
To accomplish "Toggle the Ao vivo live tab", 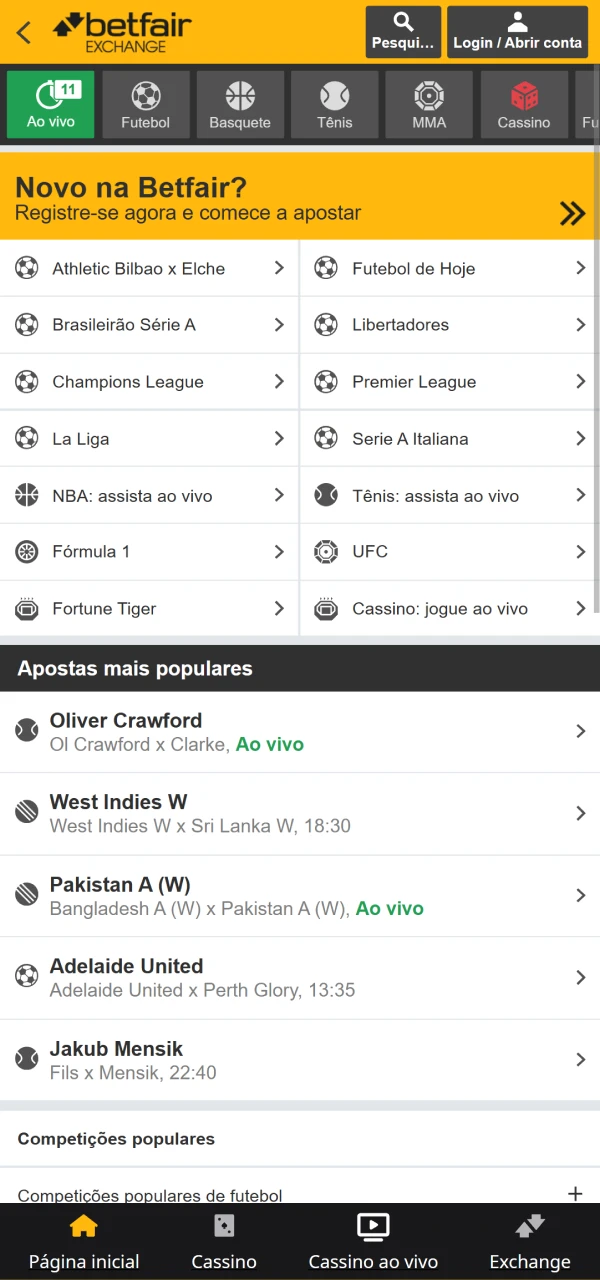I will [x=49, y=103].
